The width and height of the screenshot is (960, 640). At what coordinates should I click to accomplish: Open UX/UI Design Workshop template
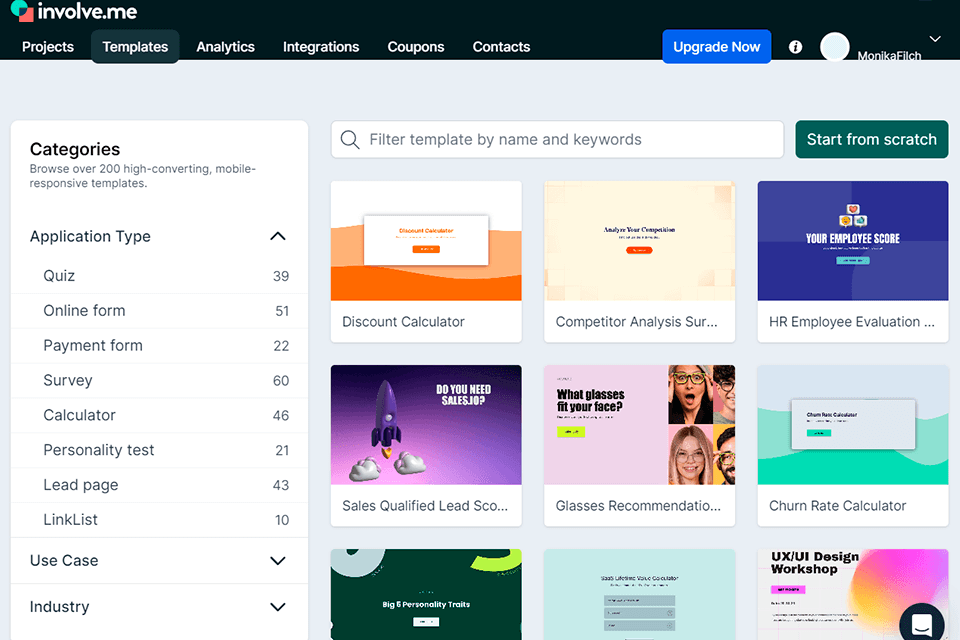tap(853, 595)
